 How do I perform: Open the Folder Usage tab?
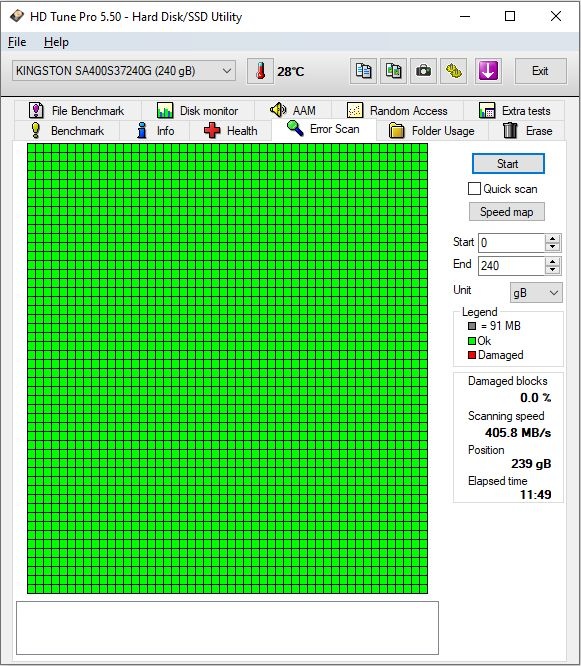[x=432, y=130]
